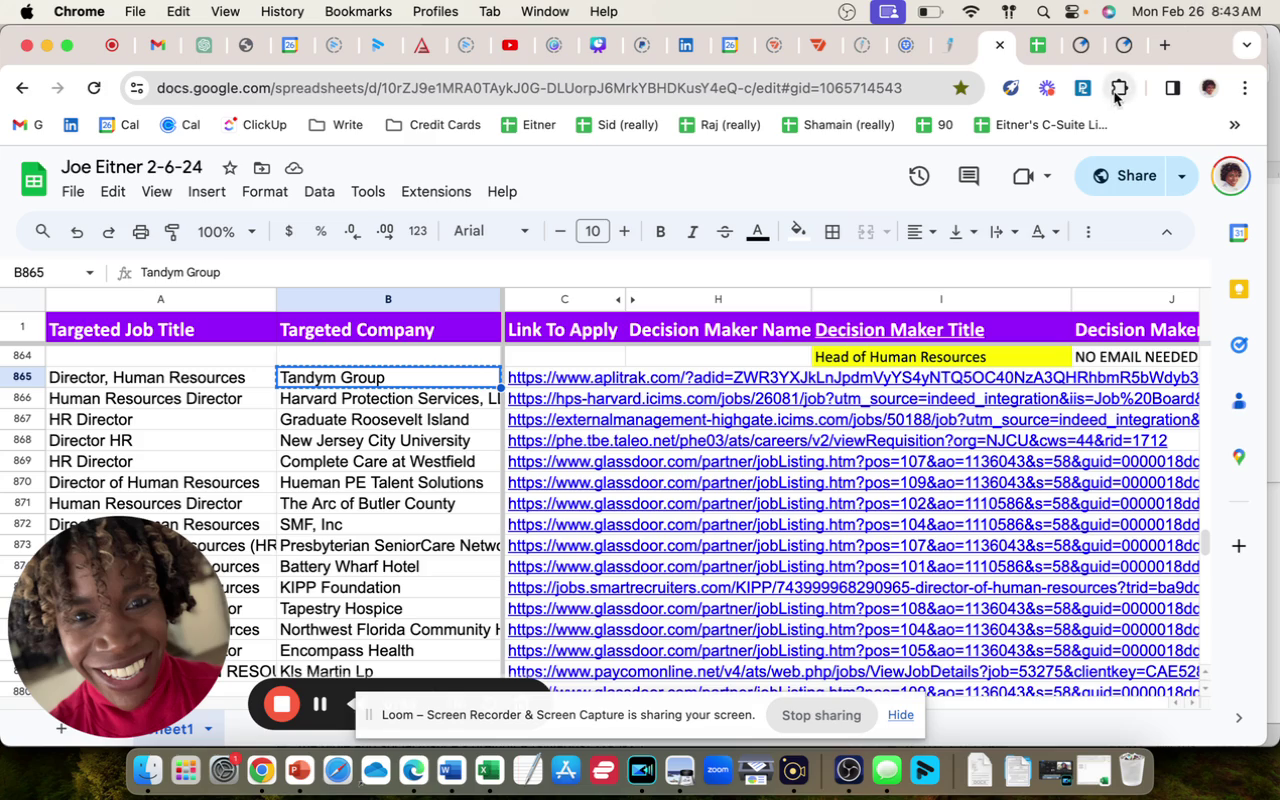Open the borders tool
The image size is (1280, 800).
click(x=832, y=232)
